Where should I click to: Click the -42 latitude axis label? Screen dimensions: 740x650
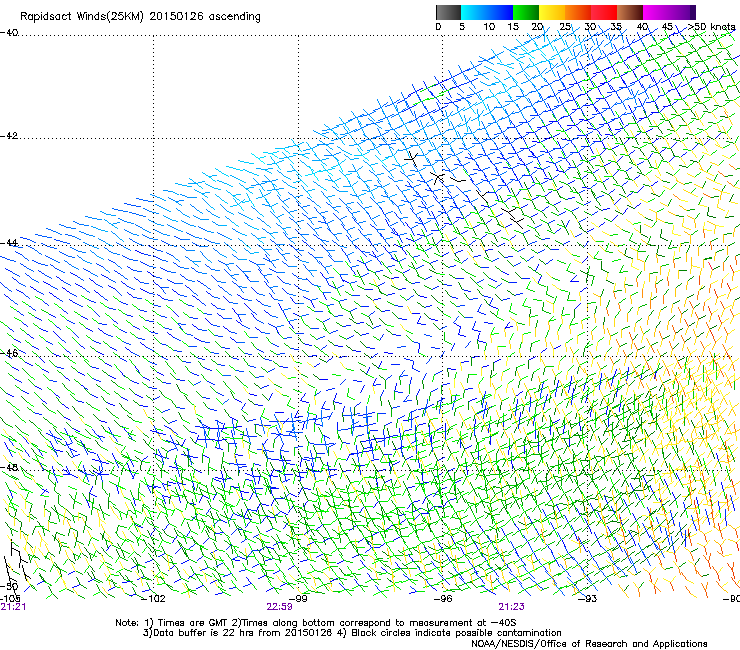(9, 135)
